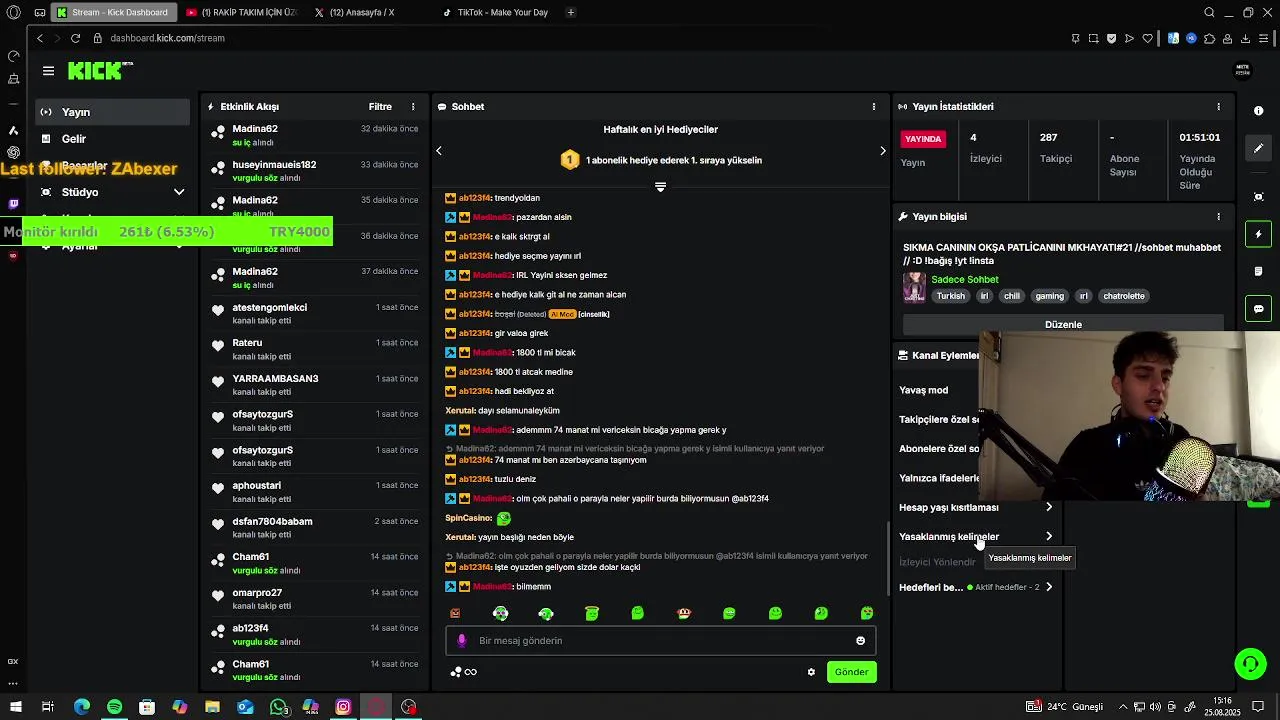Open emoji picker in message box
This screenshot has width=1280, height=720.
(x=860, y=641)
